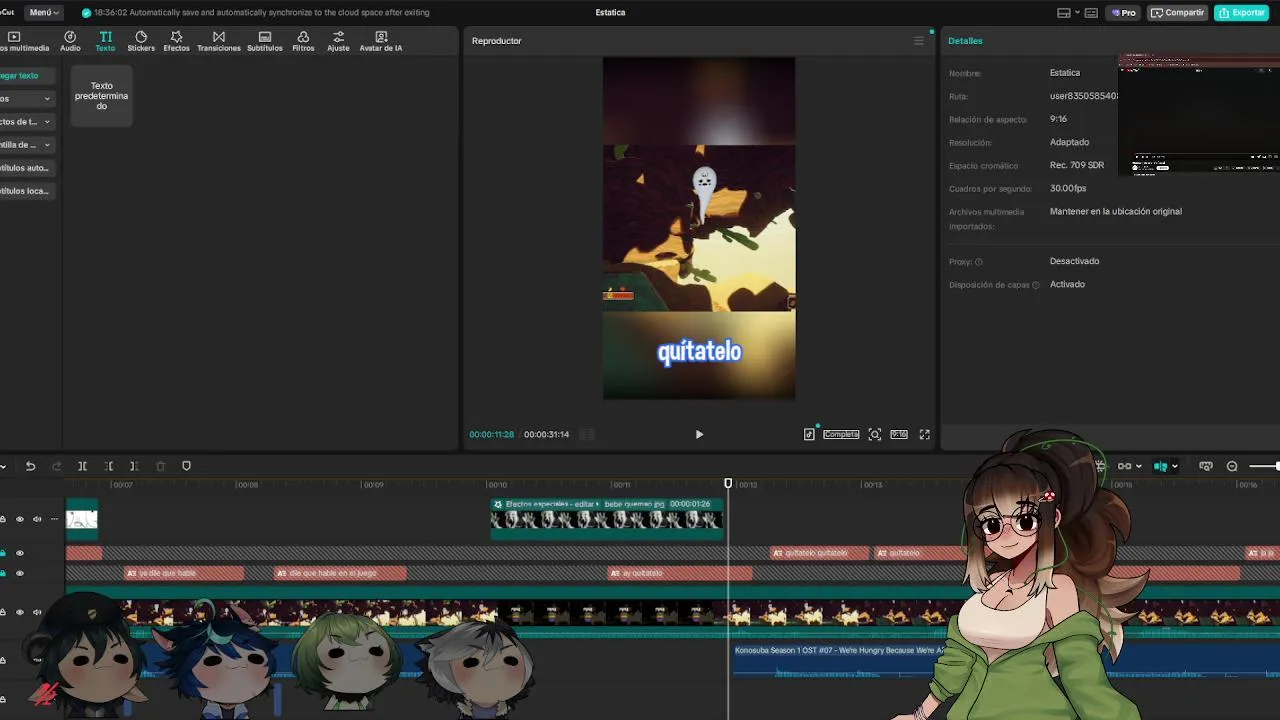This screenshot has height=720, width=1280.
Task: Open local subtitles option in sidebar
Action: (26, 191)
